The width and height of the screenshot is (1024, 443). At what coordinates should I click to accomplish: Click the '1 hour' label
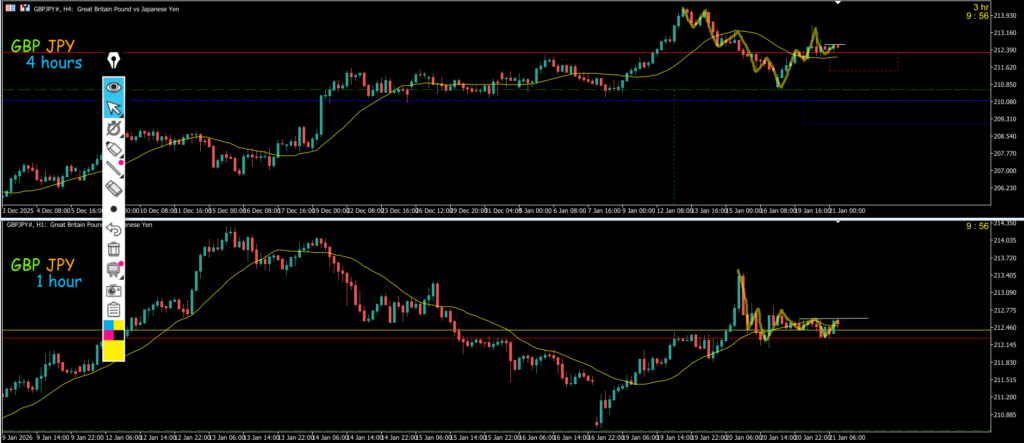pyautogui.click(x=59, y=282)
